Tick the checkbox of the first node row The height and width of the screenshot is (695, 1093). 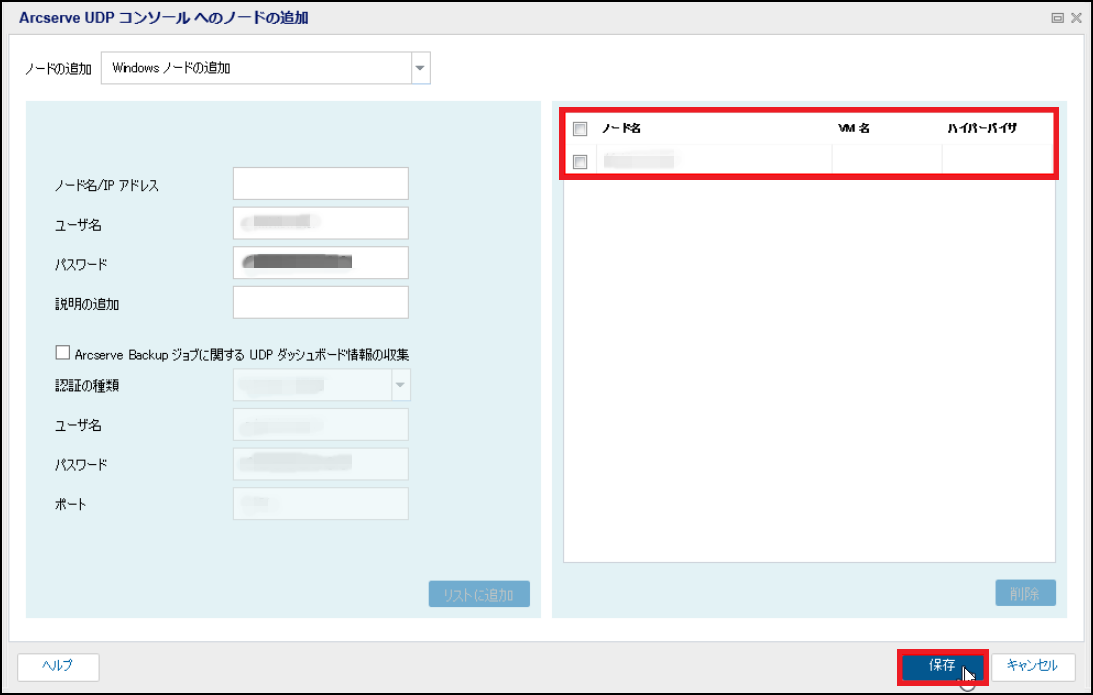(580, 162)
